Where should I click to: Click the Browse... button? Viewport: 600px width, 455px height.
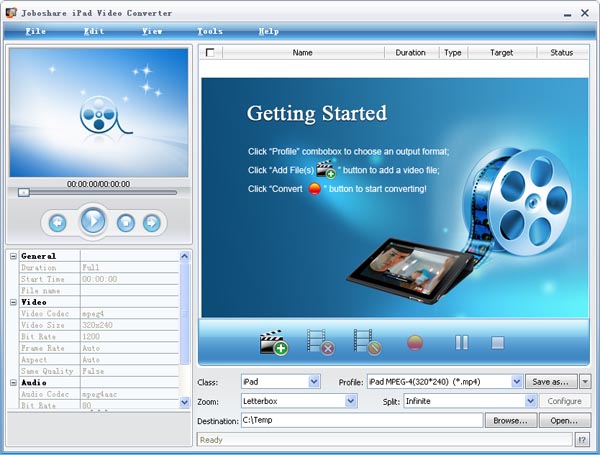coord(510,421)
